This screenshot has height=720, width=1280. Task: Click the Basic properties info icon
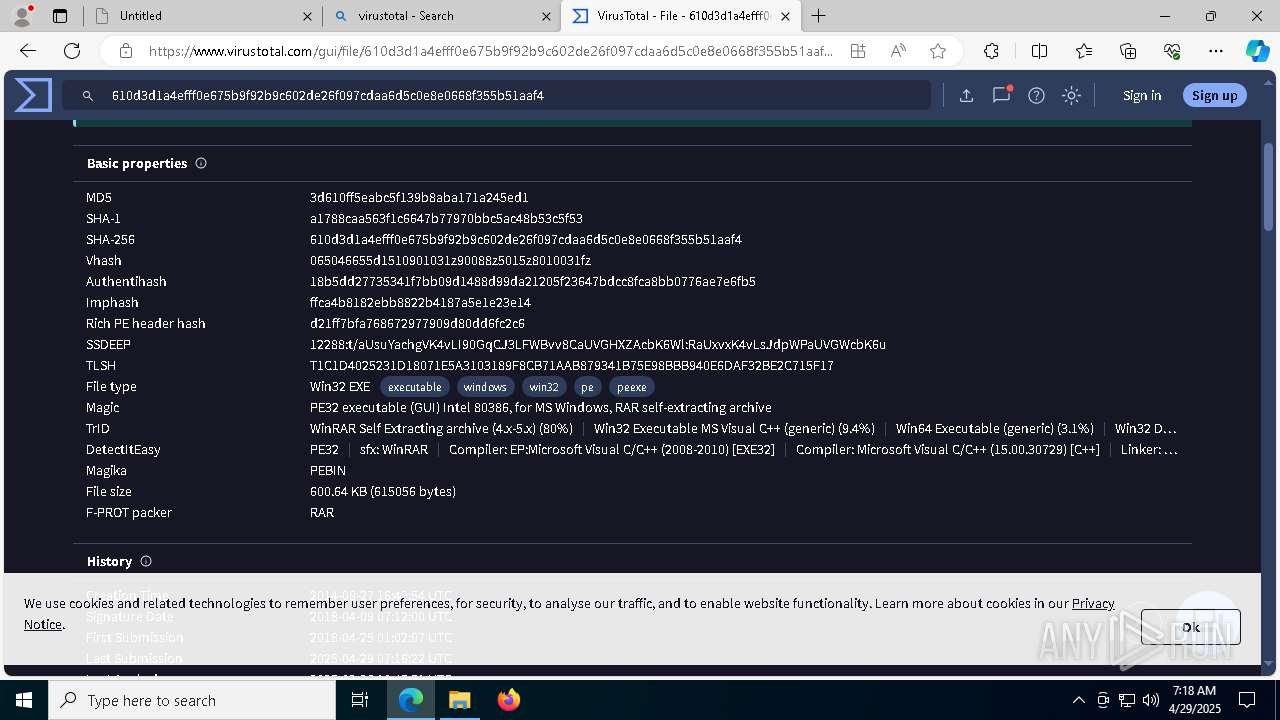(x=201, y=163)
